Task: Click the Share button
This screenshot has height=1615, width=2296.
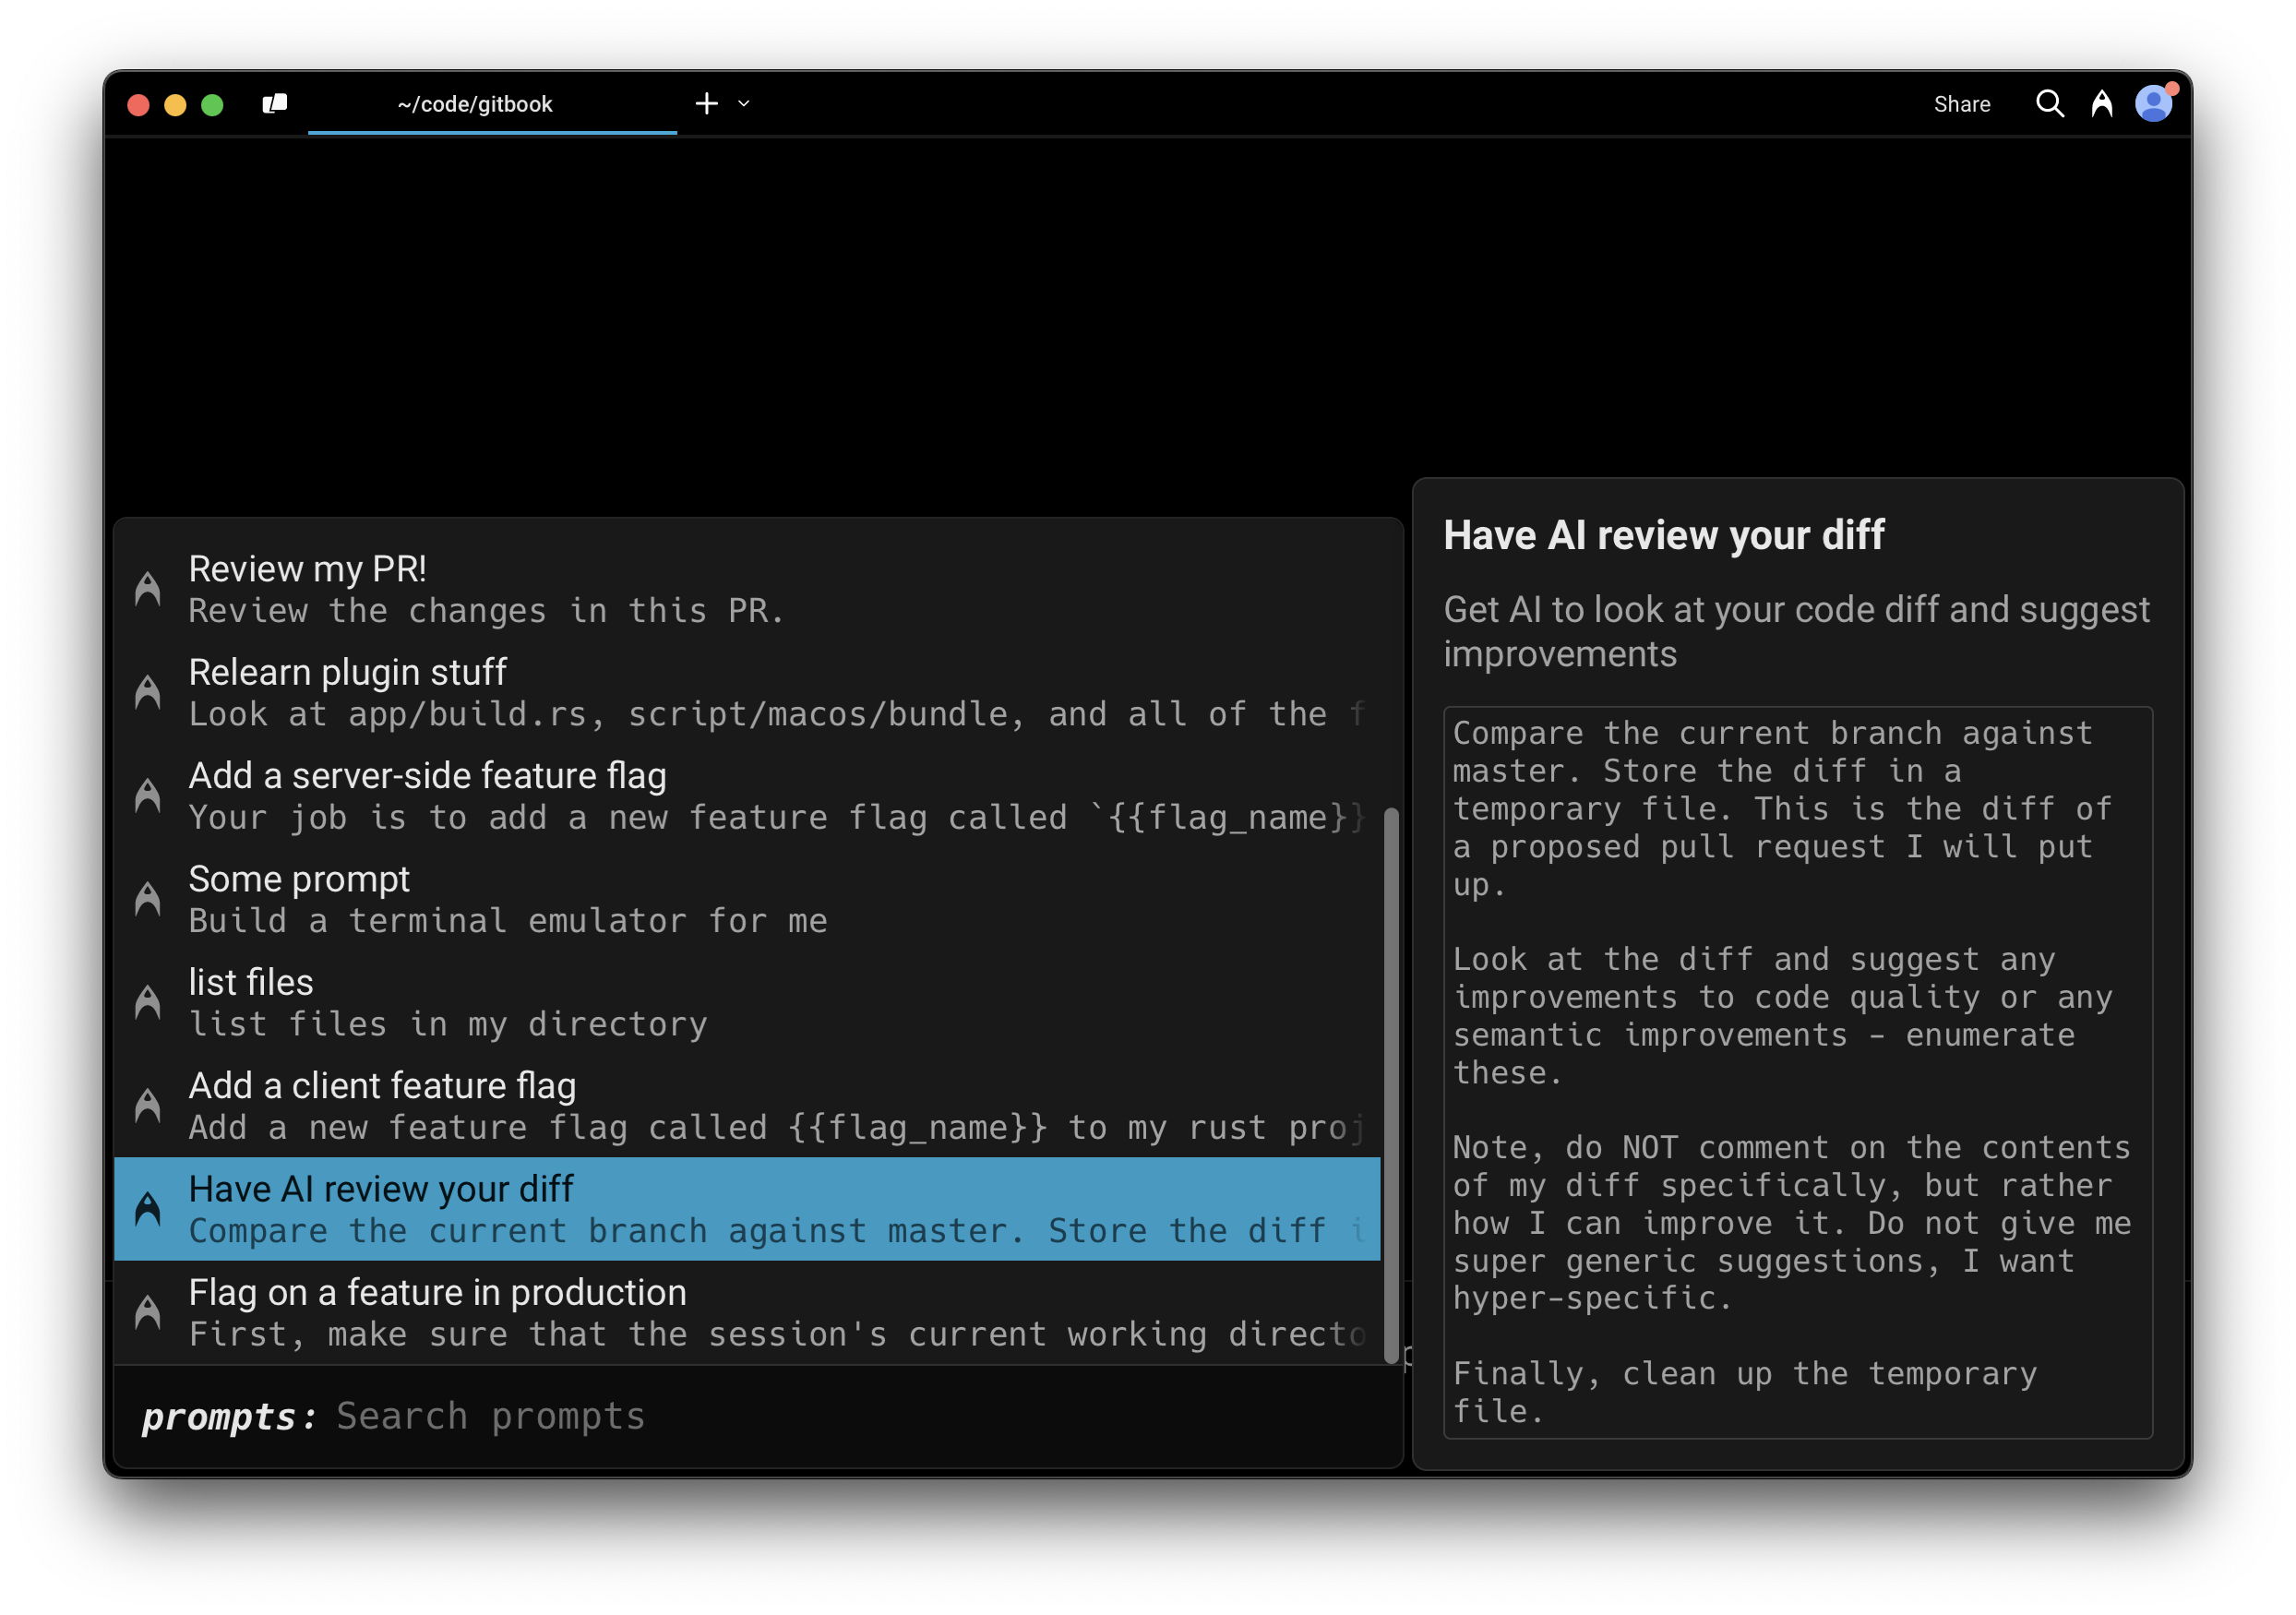Action: [1962, 103]
